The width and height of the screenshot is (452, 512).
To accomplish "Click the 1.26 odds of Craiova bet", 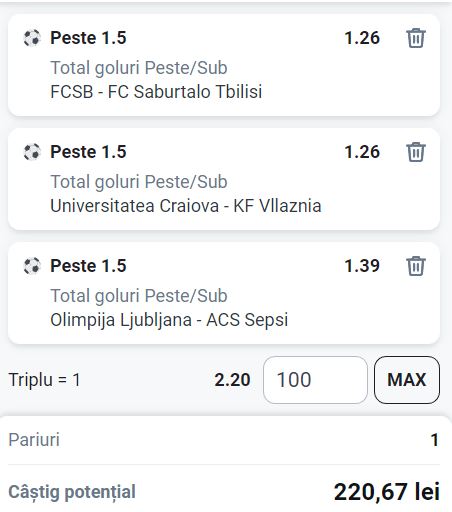I will [362, 152].
